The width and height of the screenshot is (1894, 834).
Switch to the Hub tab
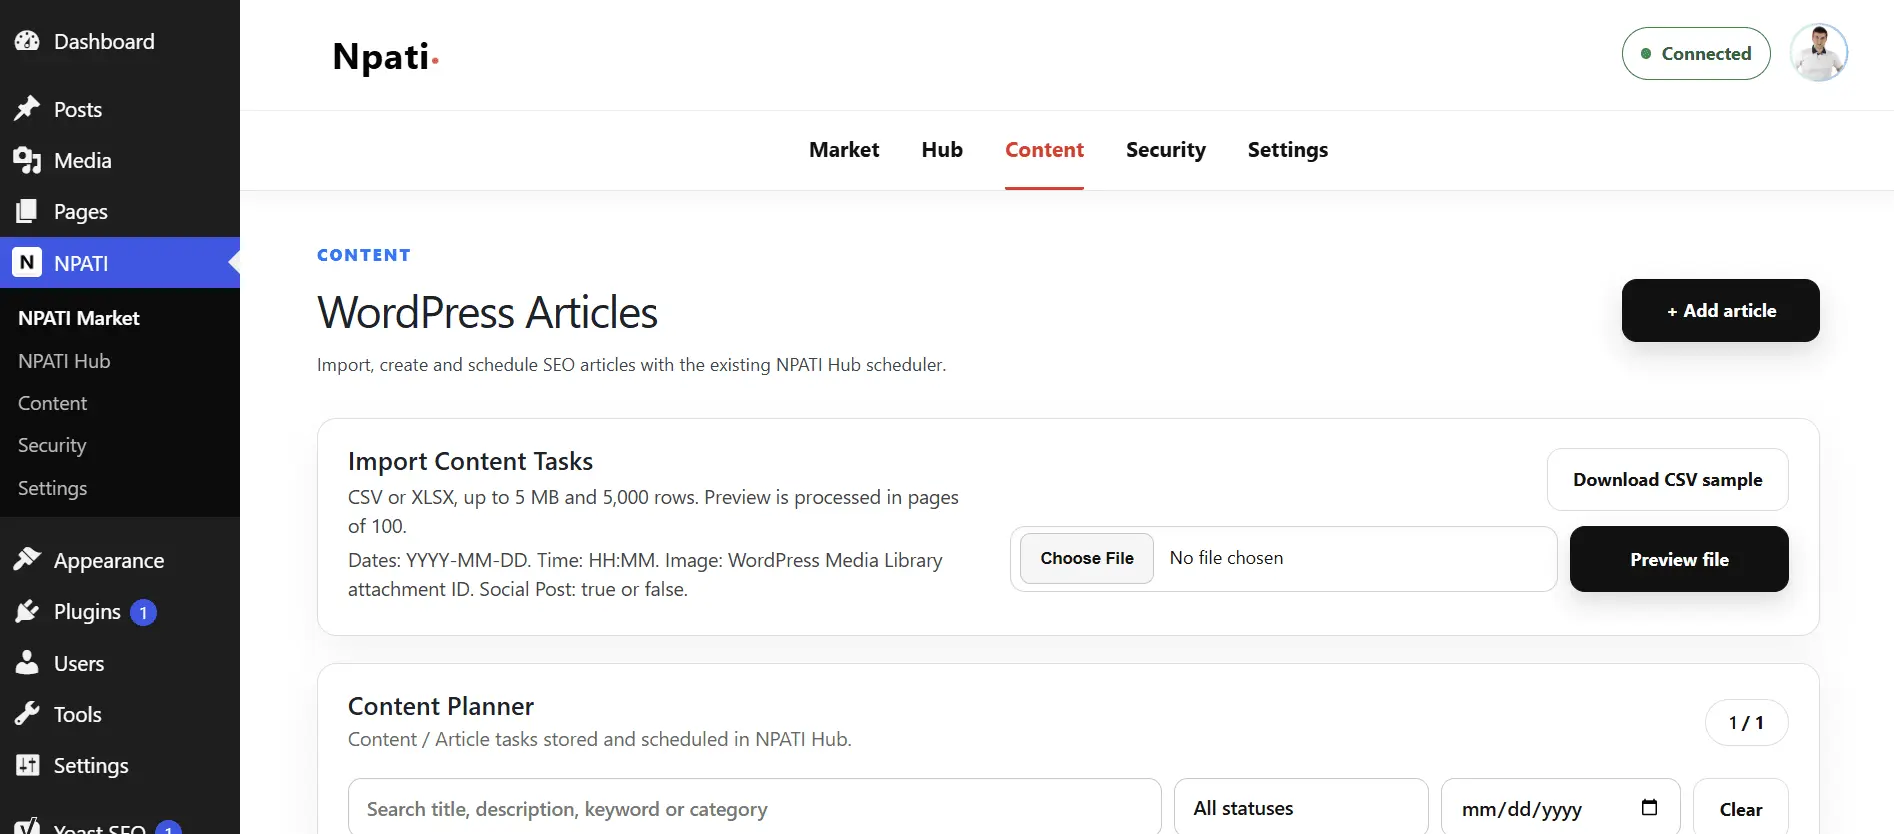[942, 150]
